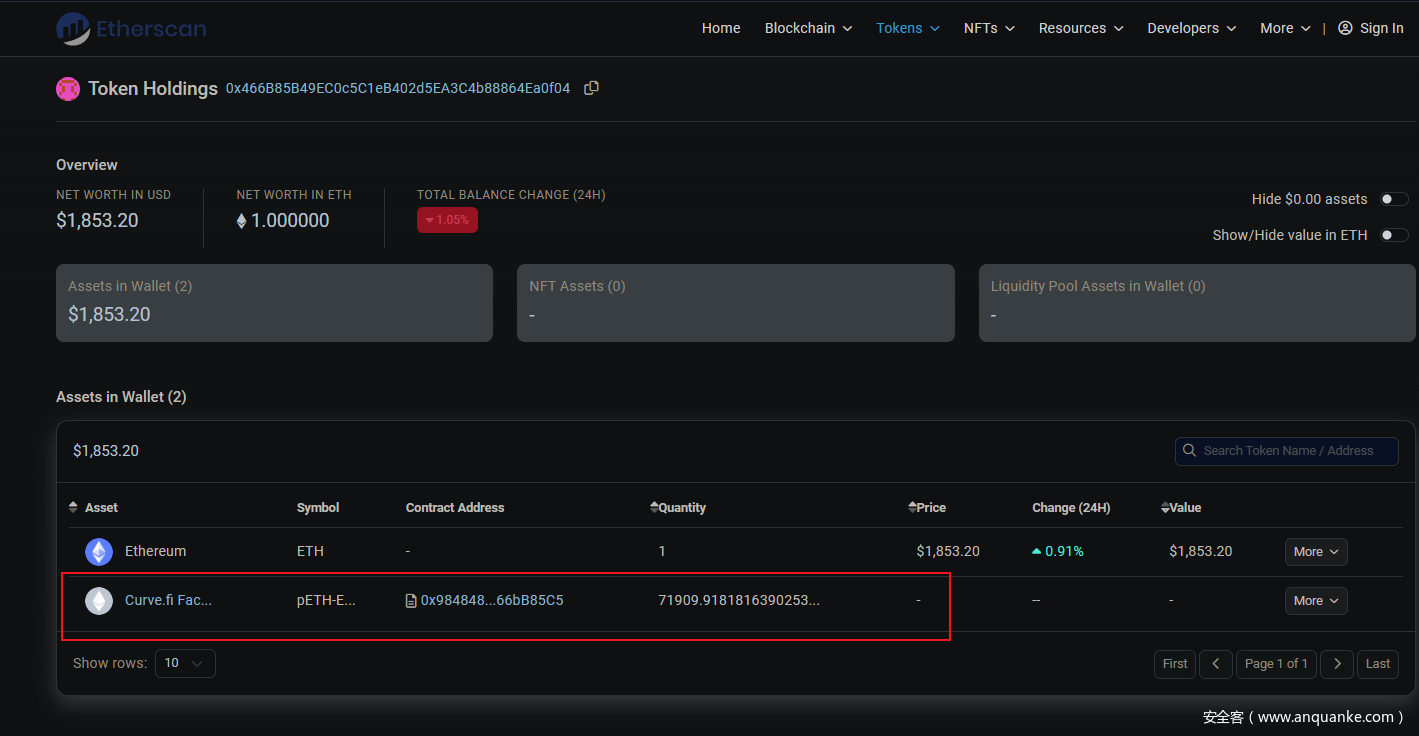The width and height of the screenshot is (1419, 736).
Task: Click the Search Token Name / Address field
Action: click(1287, 451)
